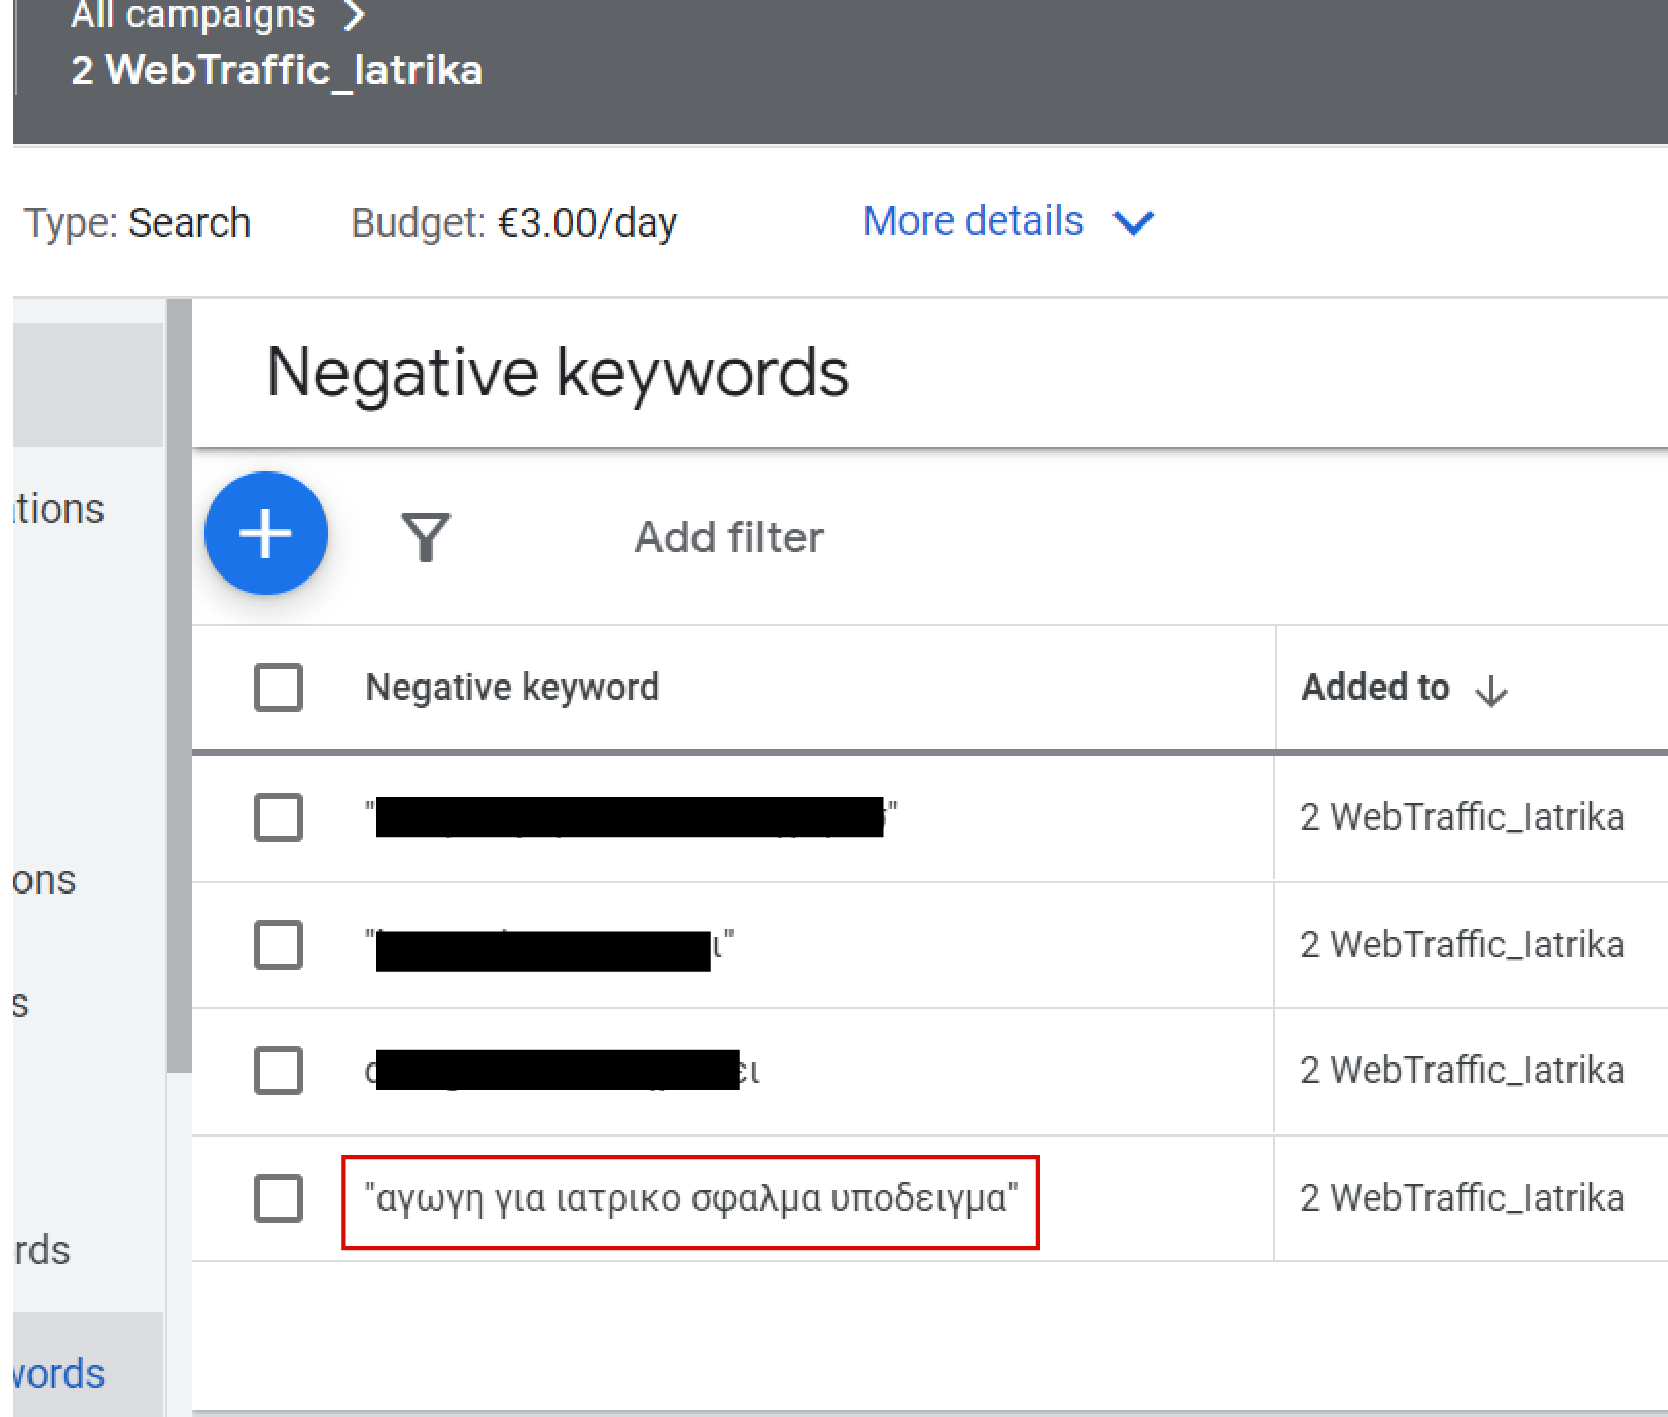The width and height of the screenshot is (1668, 1417).
Task: Click the Add filter field
Action: pyautogui.click(x=729, y=537)
